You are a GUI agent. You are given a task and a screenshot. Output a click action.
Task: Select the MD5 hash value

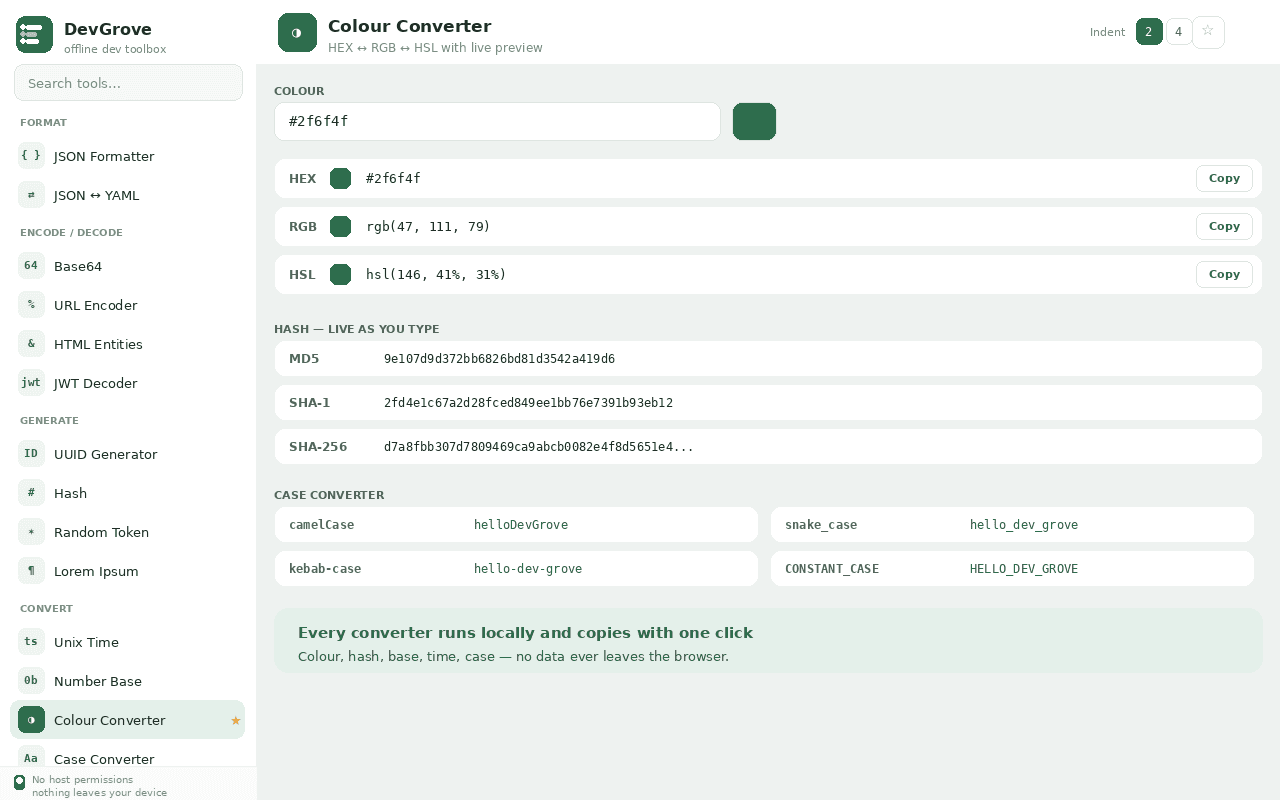(x=499, y=359)
